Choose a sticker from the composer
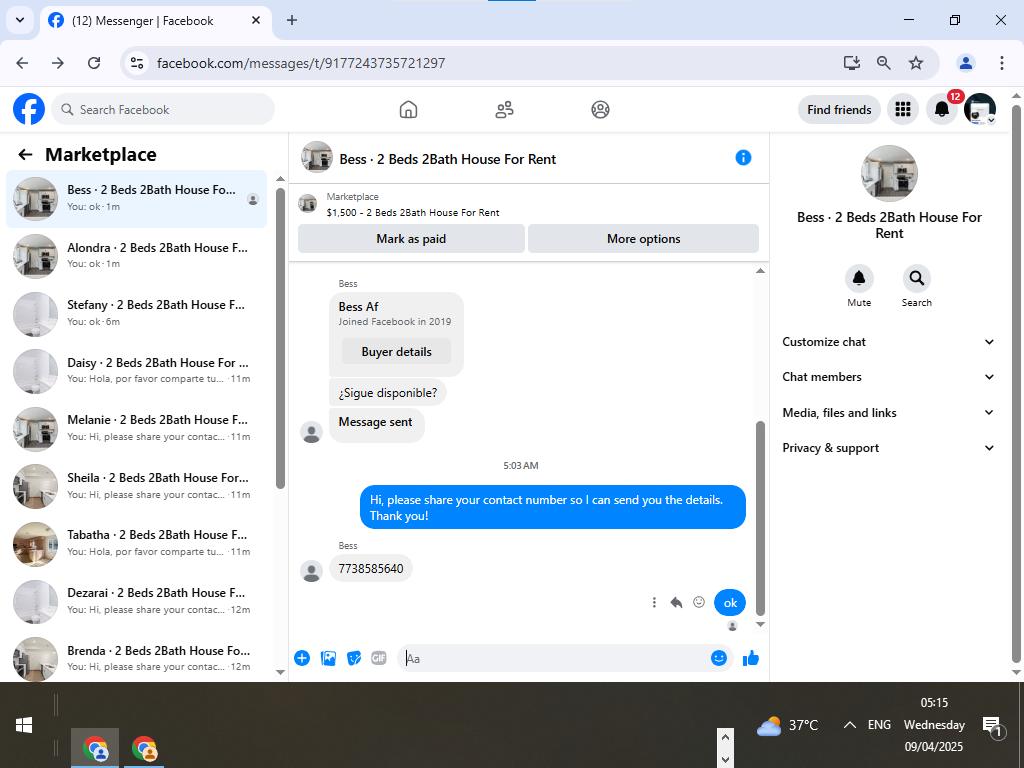This screenshot has height=768, width=1024. (x=354, y=658)
